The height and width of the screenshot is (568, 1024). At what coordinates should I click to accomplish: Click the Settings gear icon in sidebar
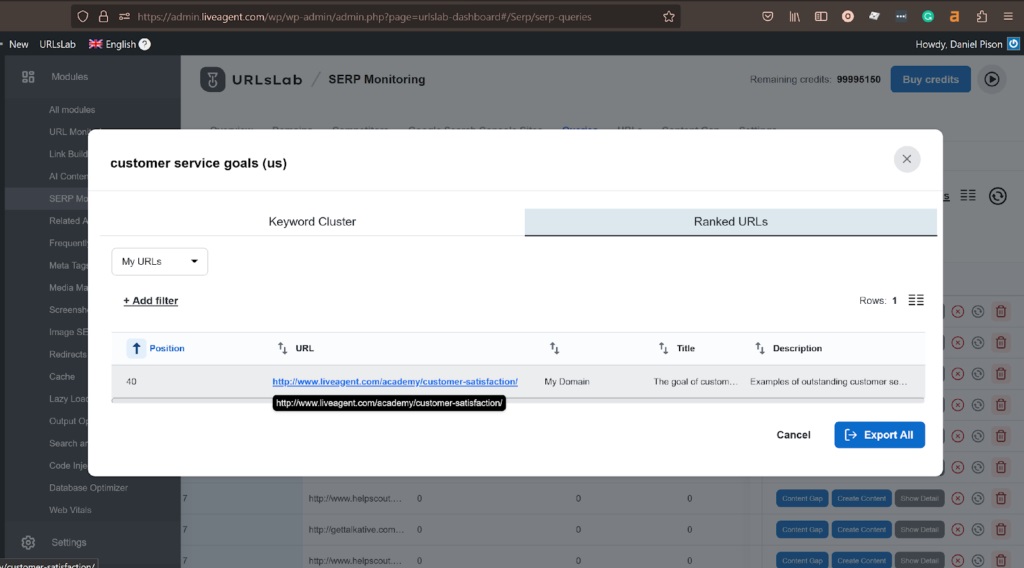(x=28, y=543)
